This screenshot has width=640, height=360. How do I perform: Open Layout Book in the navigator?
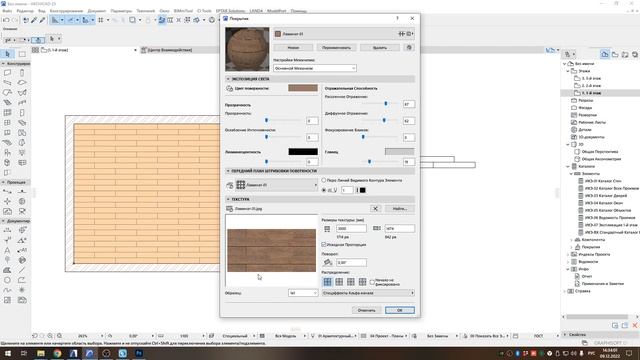(x=625, y=54)
